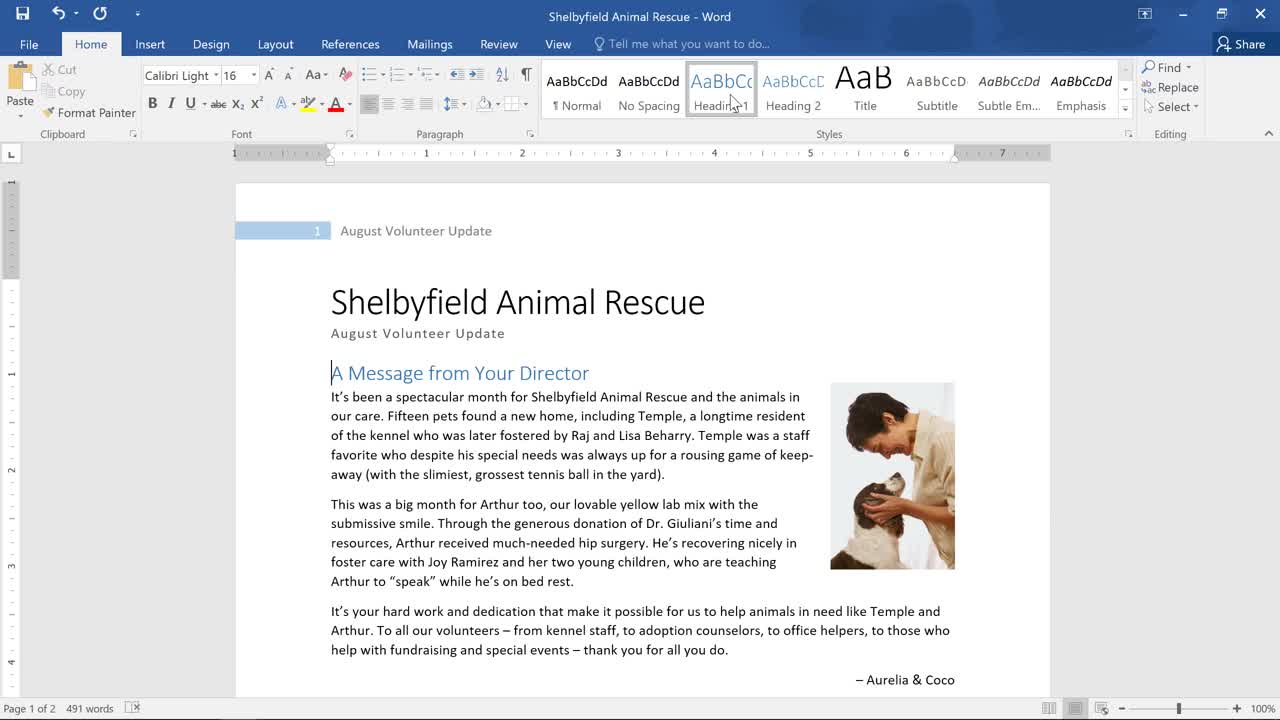Apply the text highlight color
1280x720 pixels.
click(307, 104)
